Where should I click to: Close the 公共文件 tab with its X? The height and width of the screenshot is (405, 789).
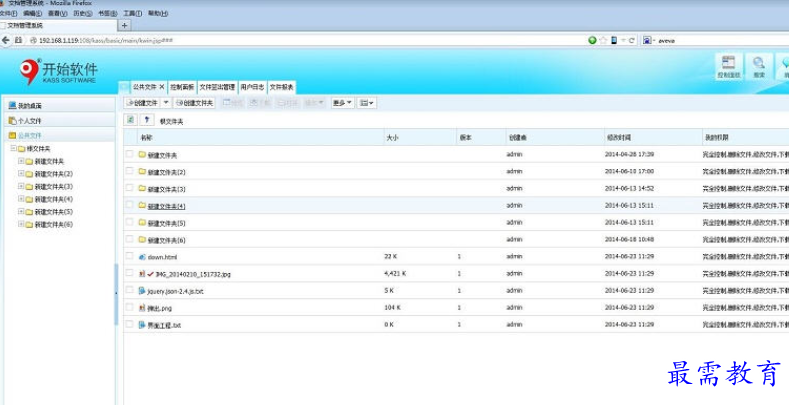coord(162,87)
